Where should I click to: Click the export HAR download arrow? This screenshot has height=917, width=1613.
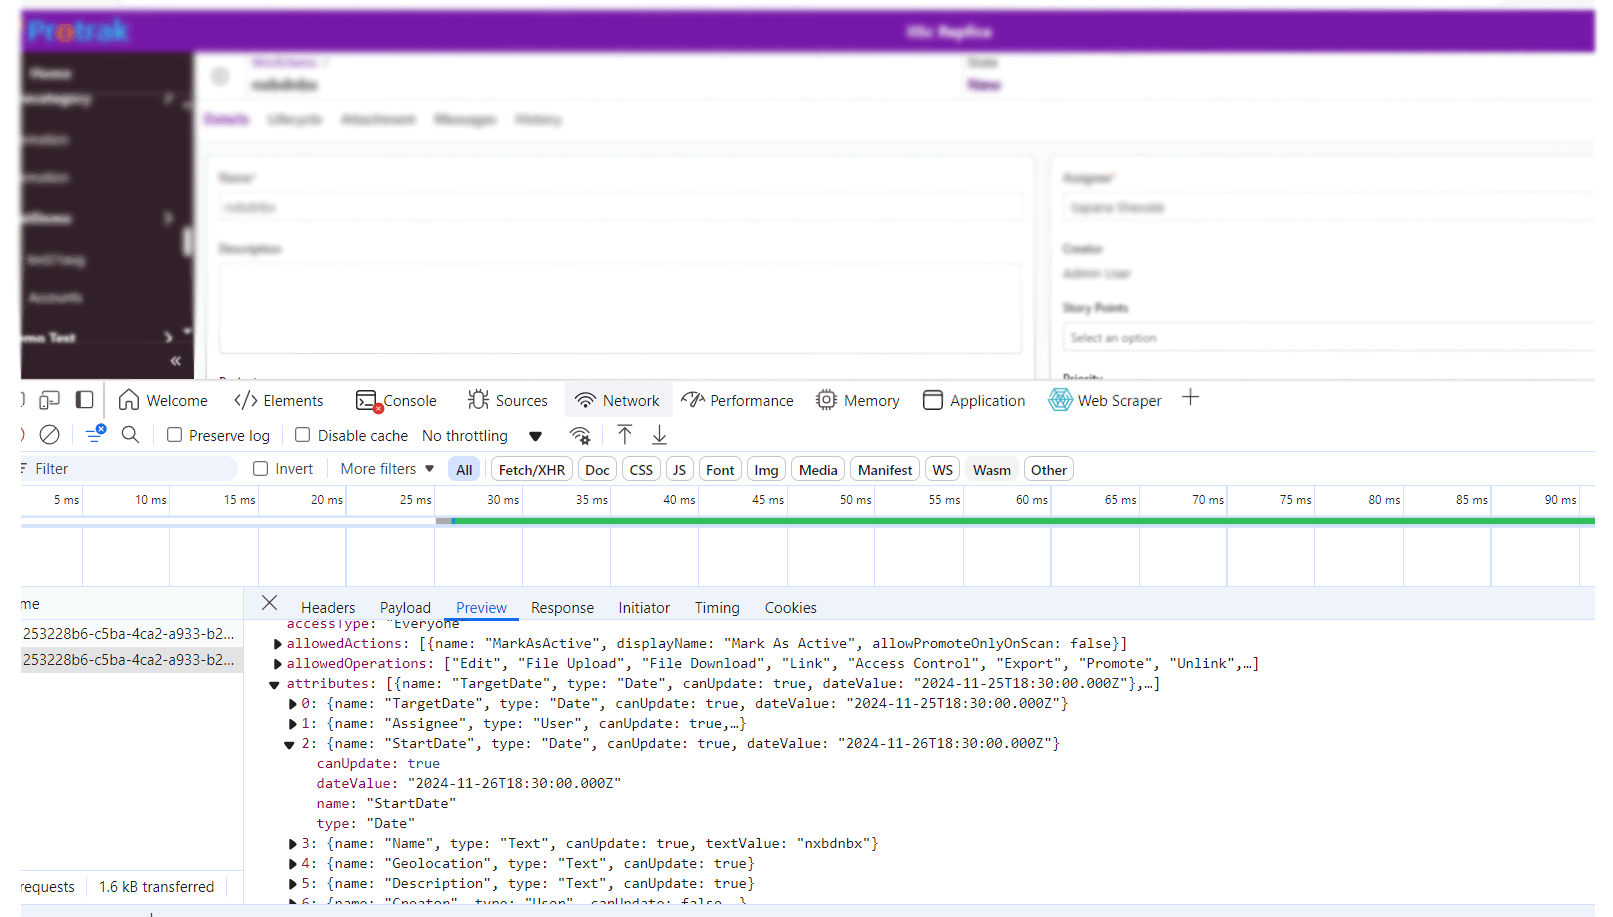coord(659,435)
